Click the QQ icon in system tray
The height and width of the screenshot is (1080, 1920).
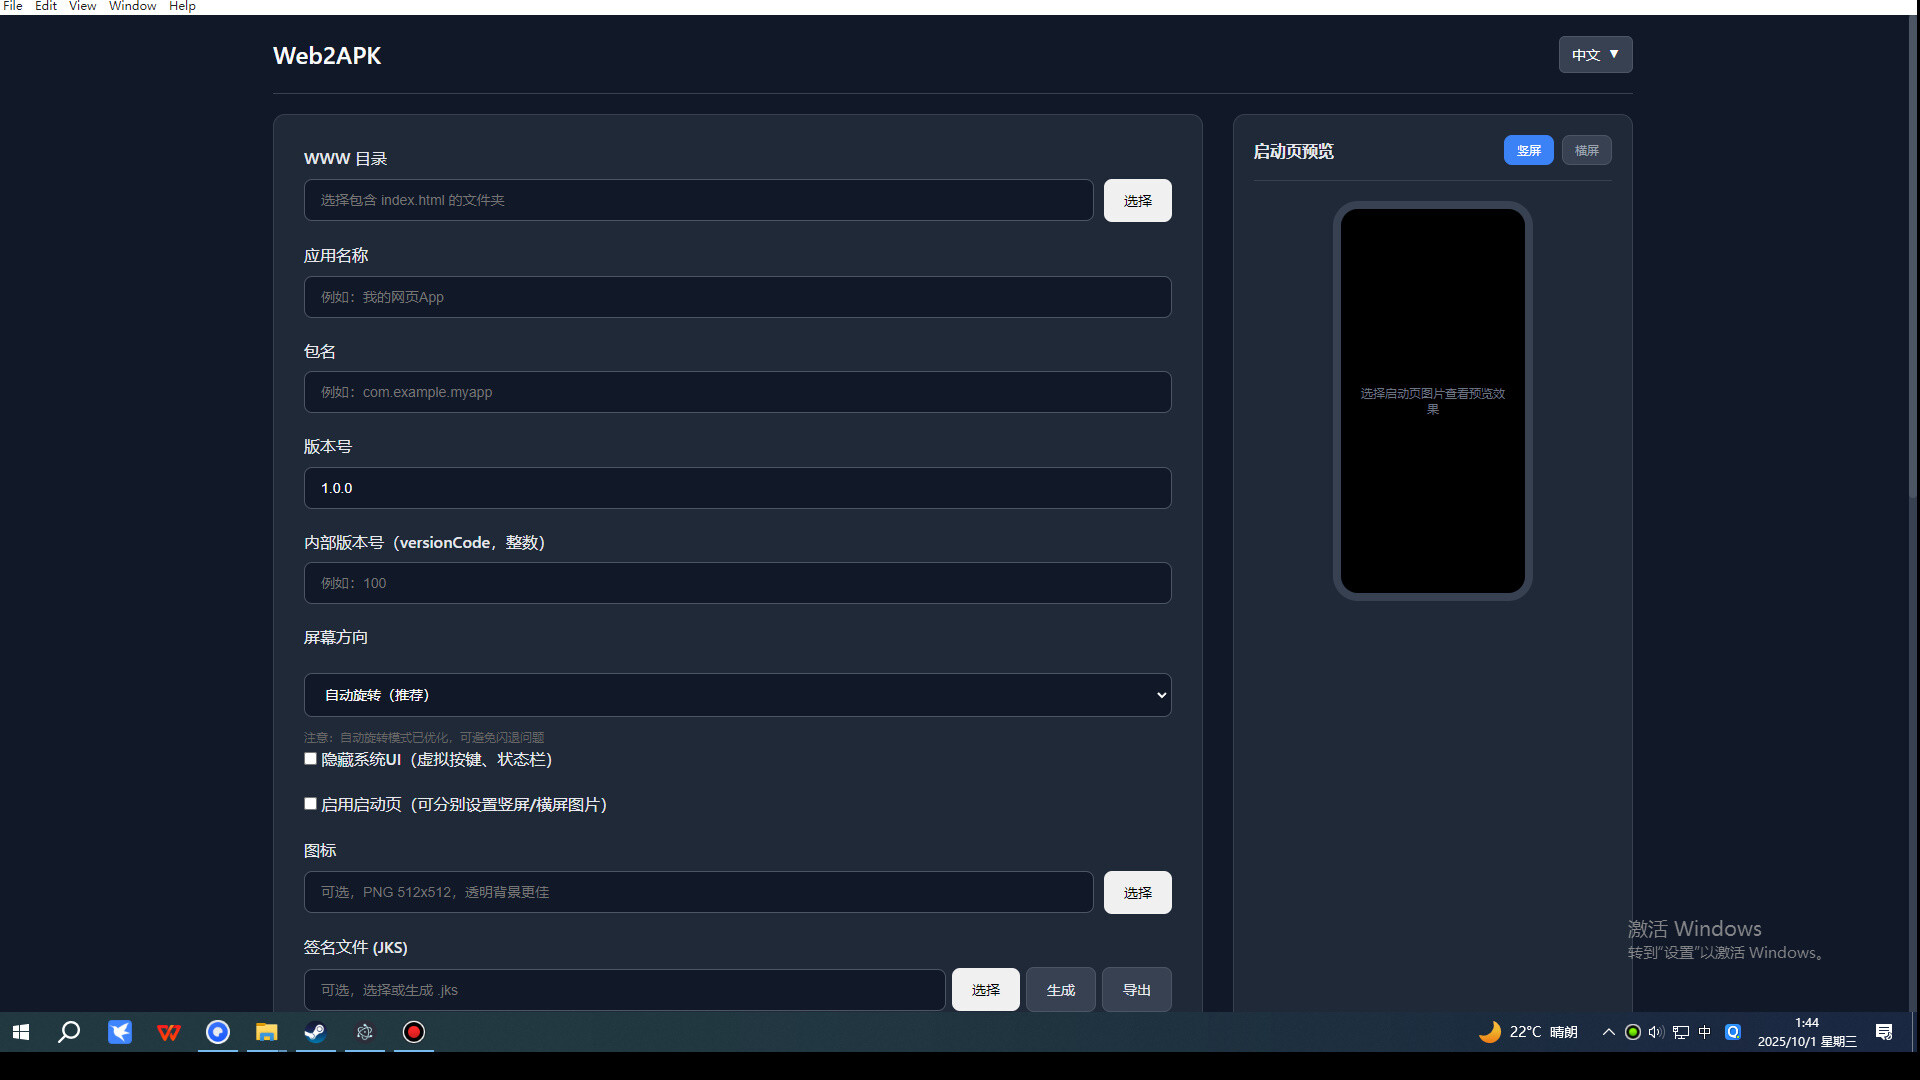click(x=1732, y=1032)
